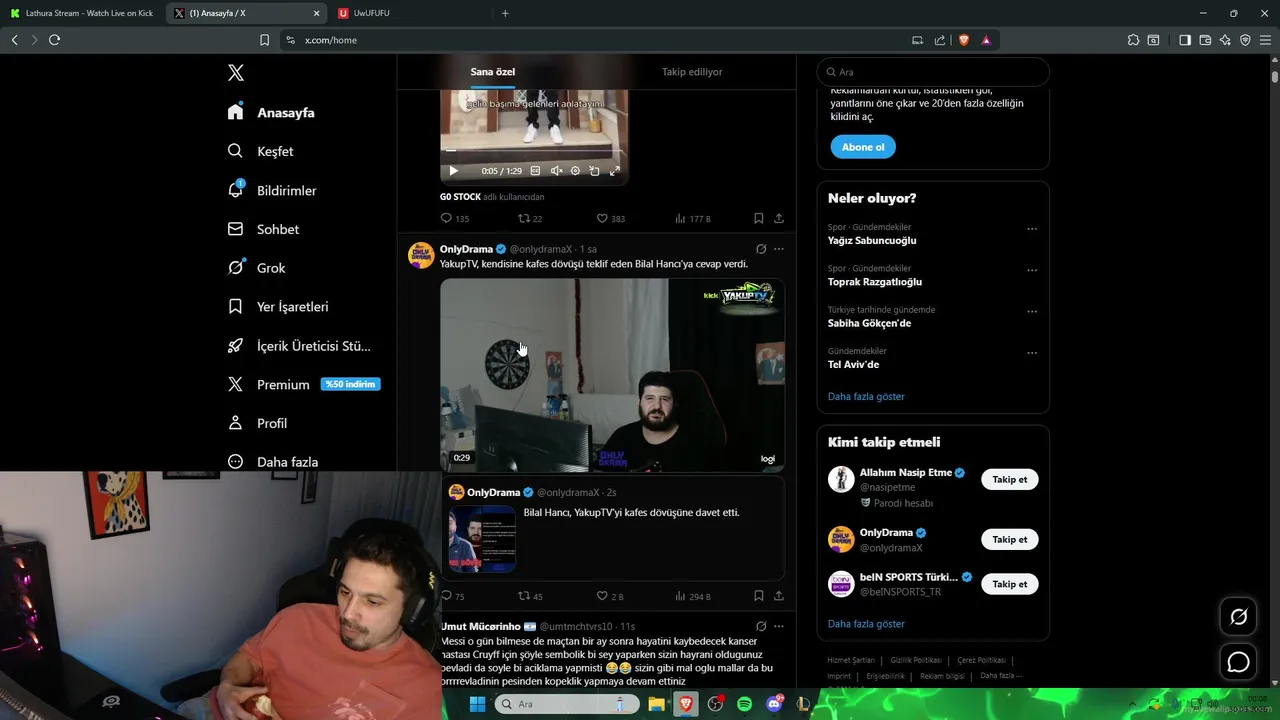Like the post with 2 B likes
This screenshot has height=720, width=1280.
click(610, 596)
